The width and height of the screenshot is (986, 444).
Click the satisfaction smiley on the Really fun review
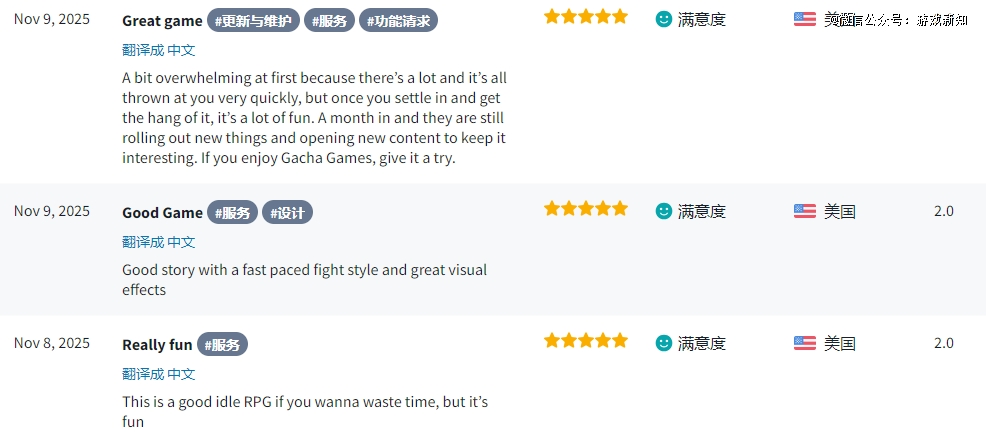pyautogui.click(x=664, y=343)
